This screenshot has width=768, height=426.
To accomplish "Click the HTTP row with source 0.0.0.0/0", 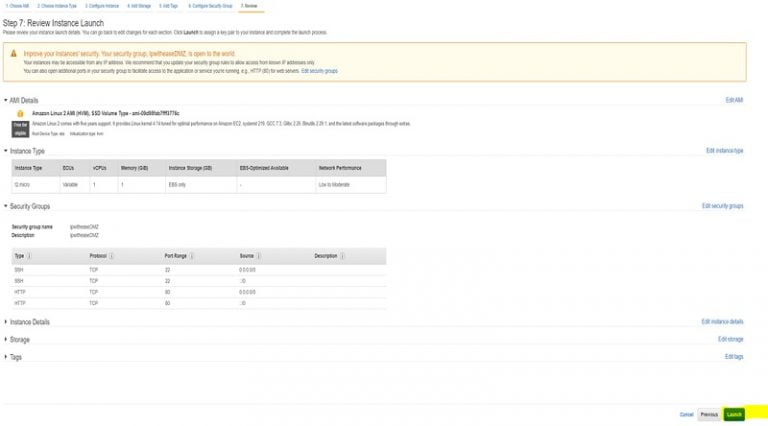I will pyautogui.click(x=198, y=292).
